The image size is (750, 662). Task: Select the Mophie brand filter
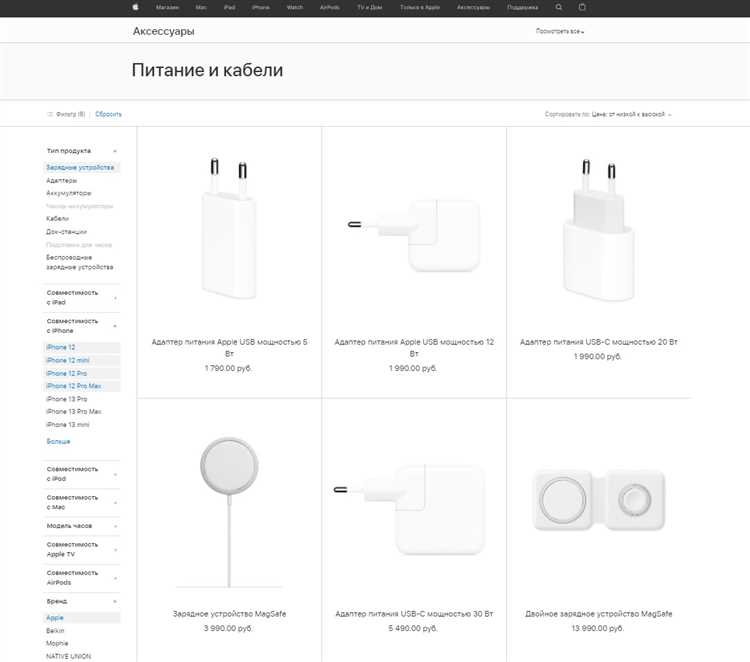(x=57, y=643)
